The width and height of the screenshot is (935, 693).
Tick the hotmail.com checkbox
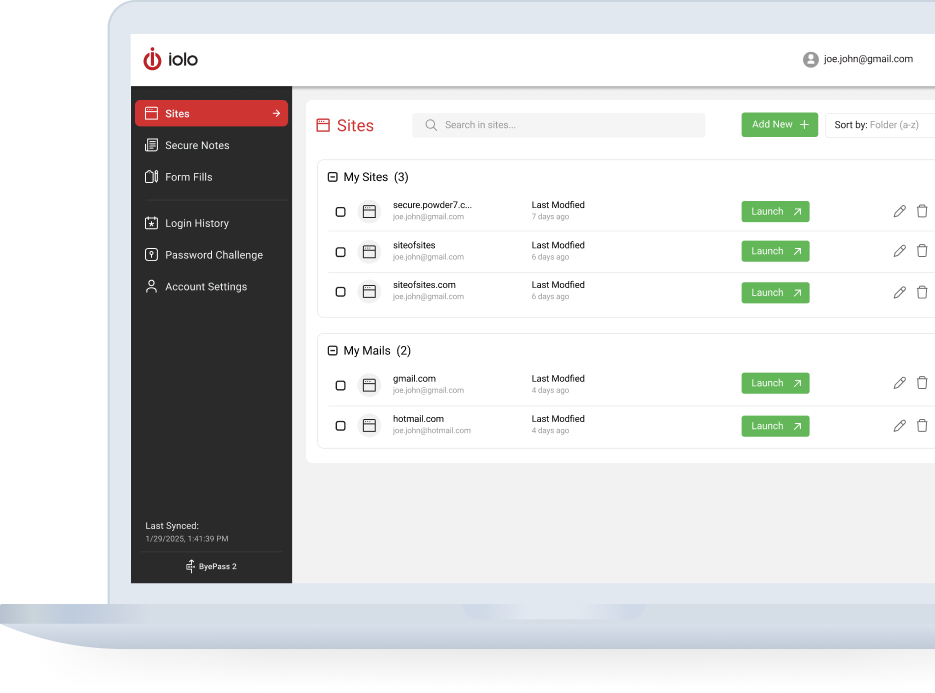click(340, 426)
